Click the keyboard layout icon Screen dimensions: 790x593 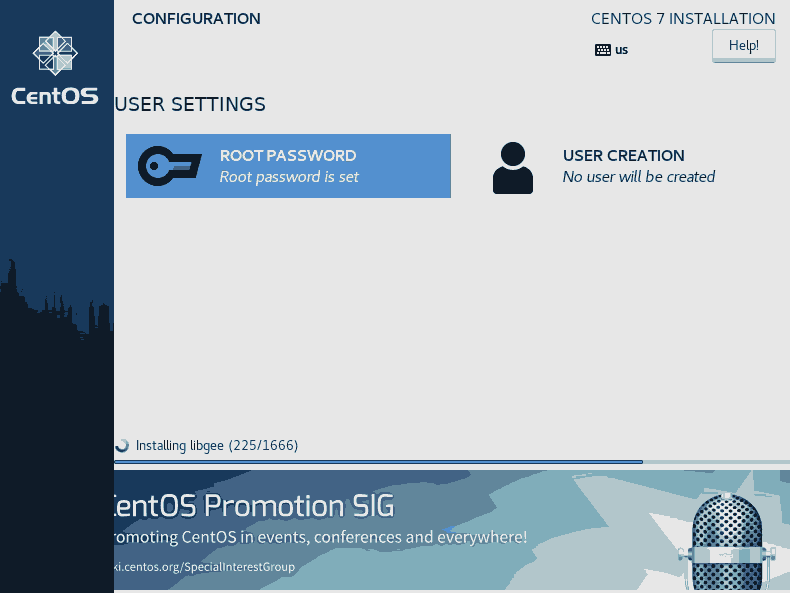click(x=603, y=50)
